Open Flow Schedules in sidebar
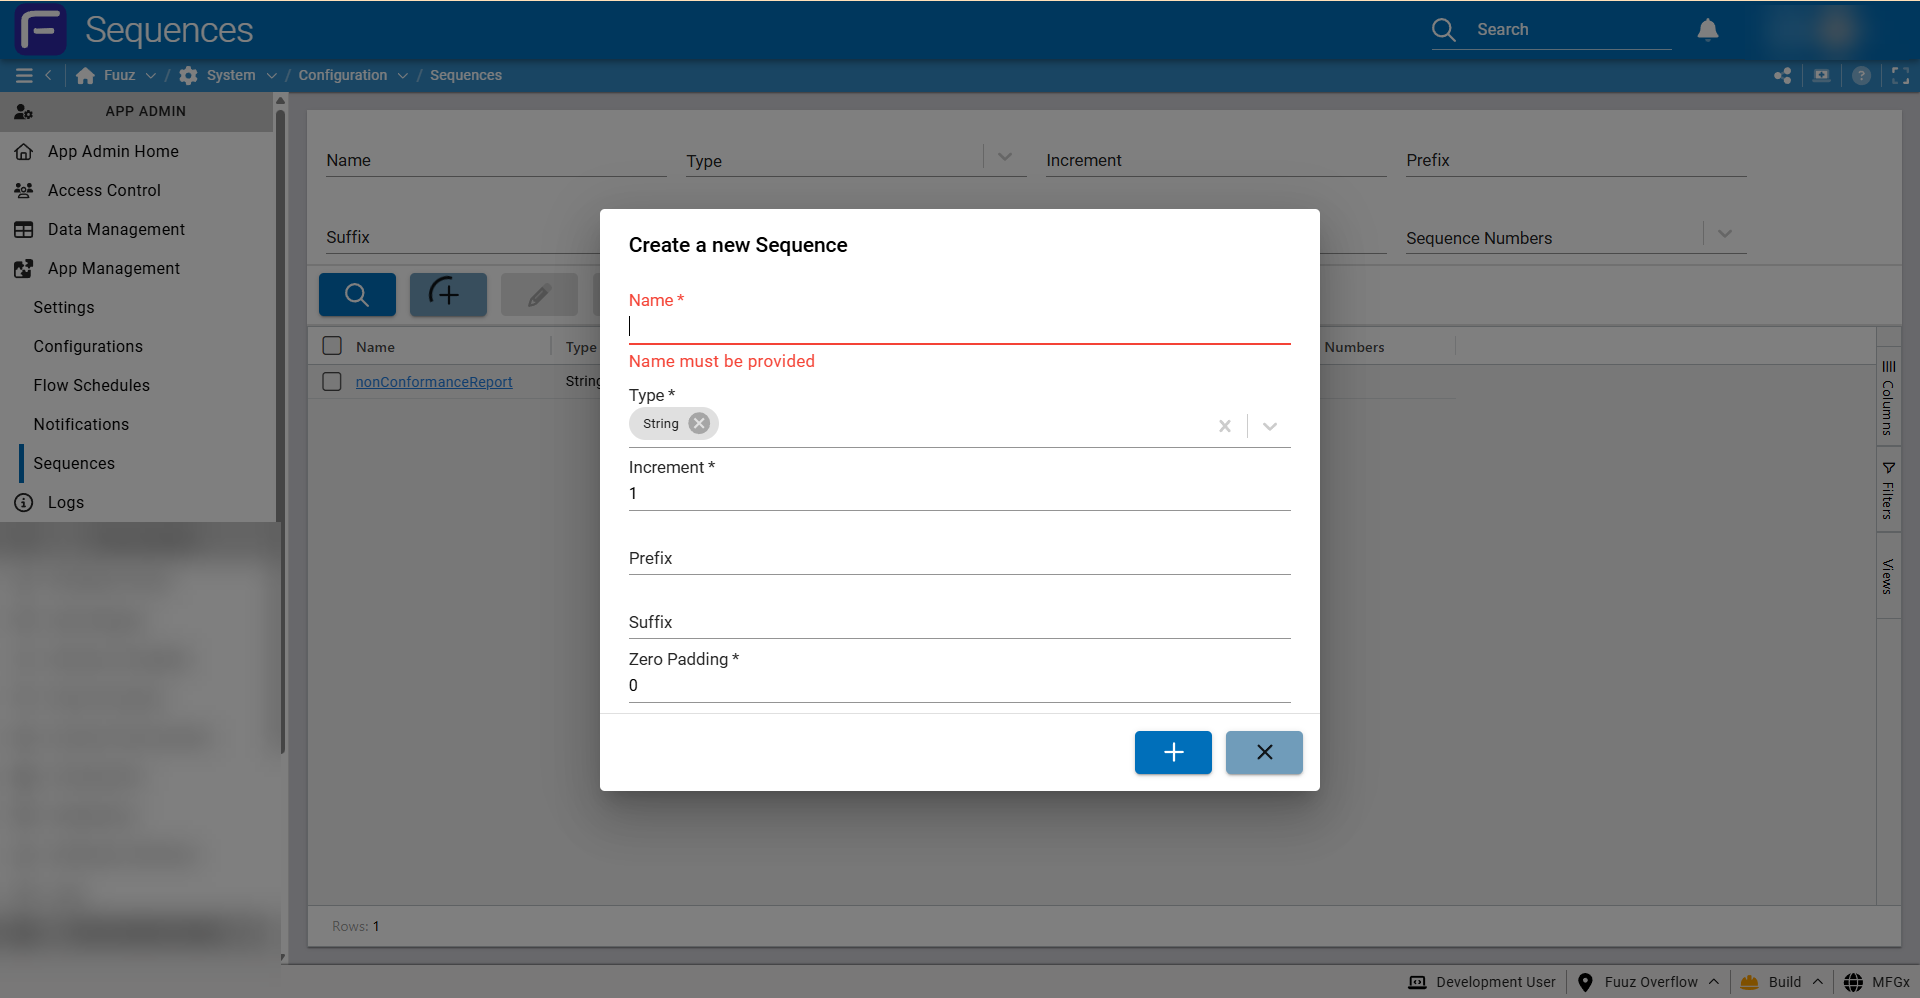 point(91,385)
